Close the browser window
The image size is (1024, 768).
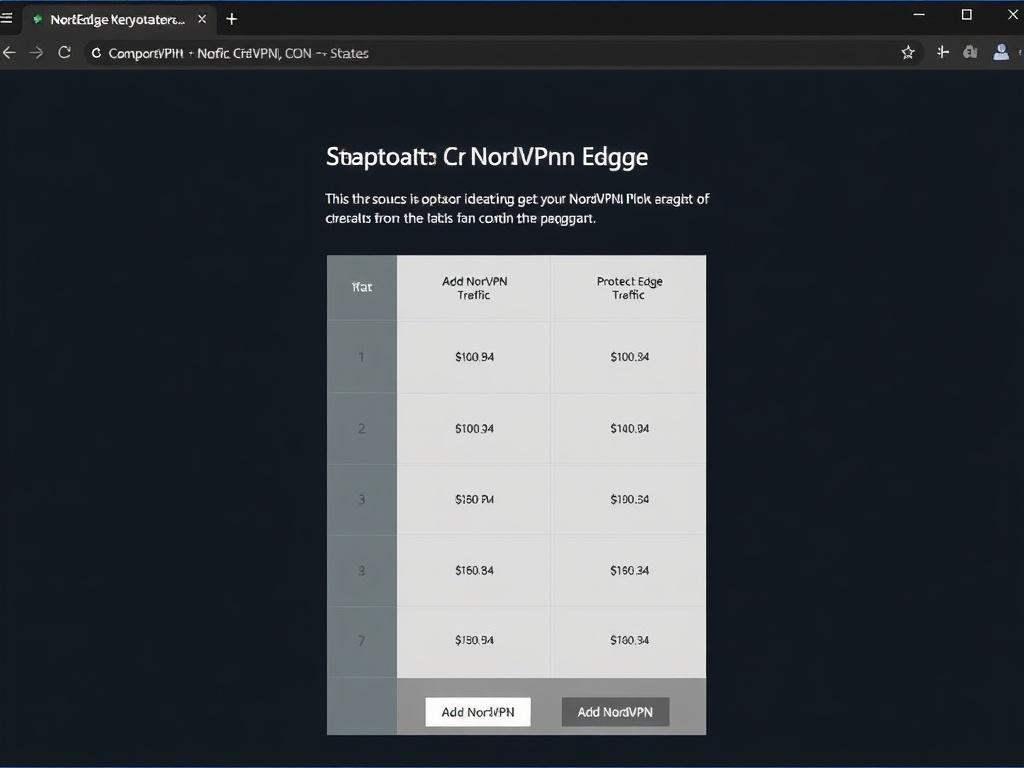1013,14
